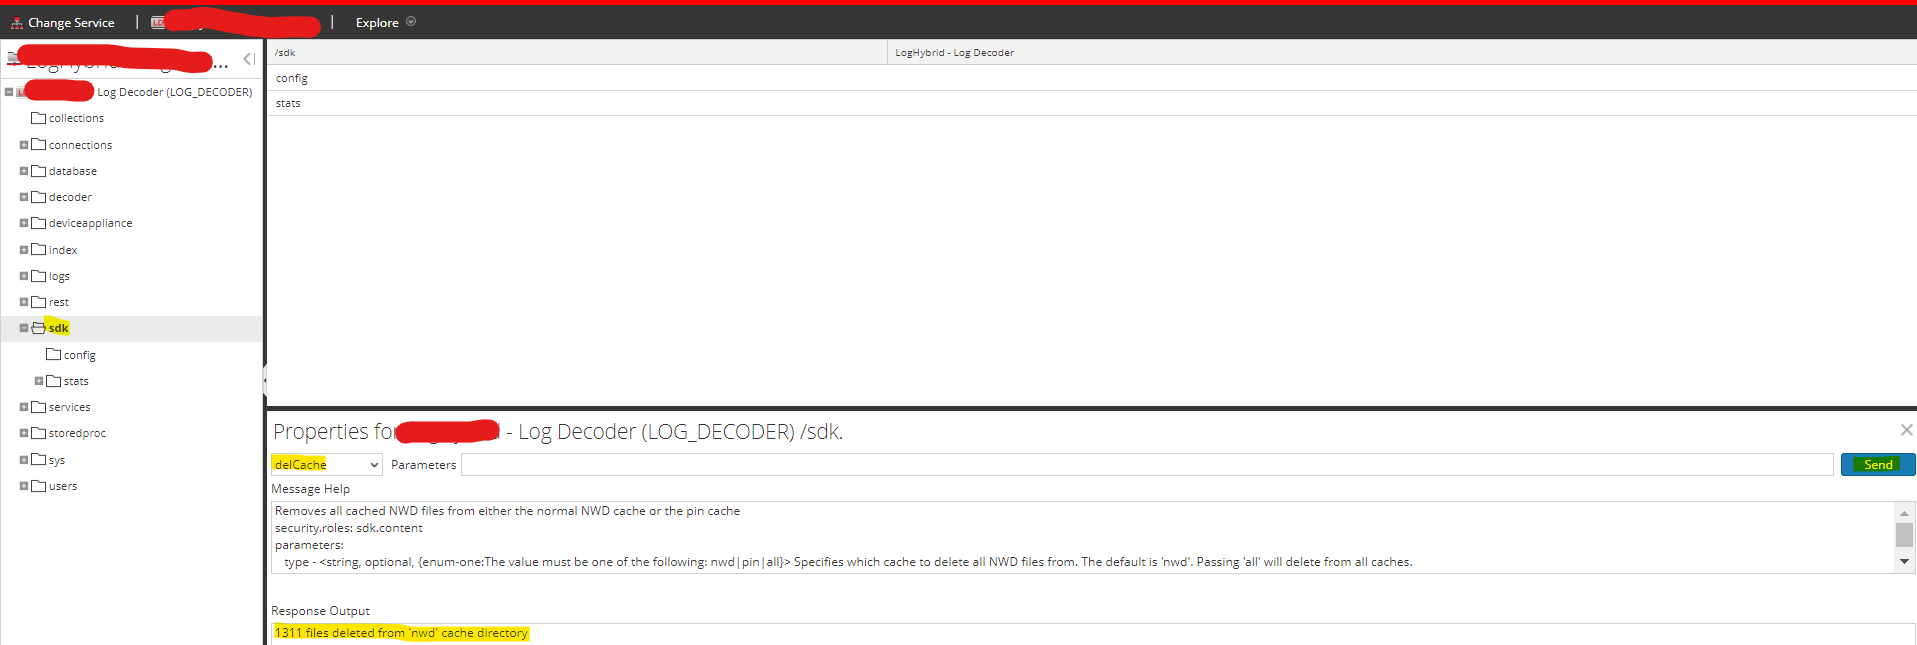Collapse the Log Decoder root node

[9, 92]
